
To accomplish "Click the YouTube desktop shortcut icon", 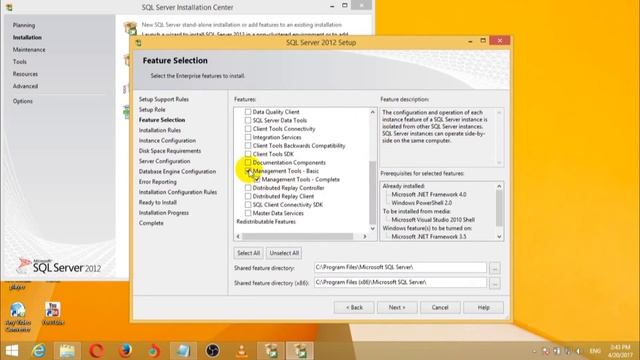I will pos(53,313).
